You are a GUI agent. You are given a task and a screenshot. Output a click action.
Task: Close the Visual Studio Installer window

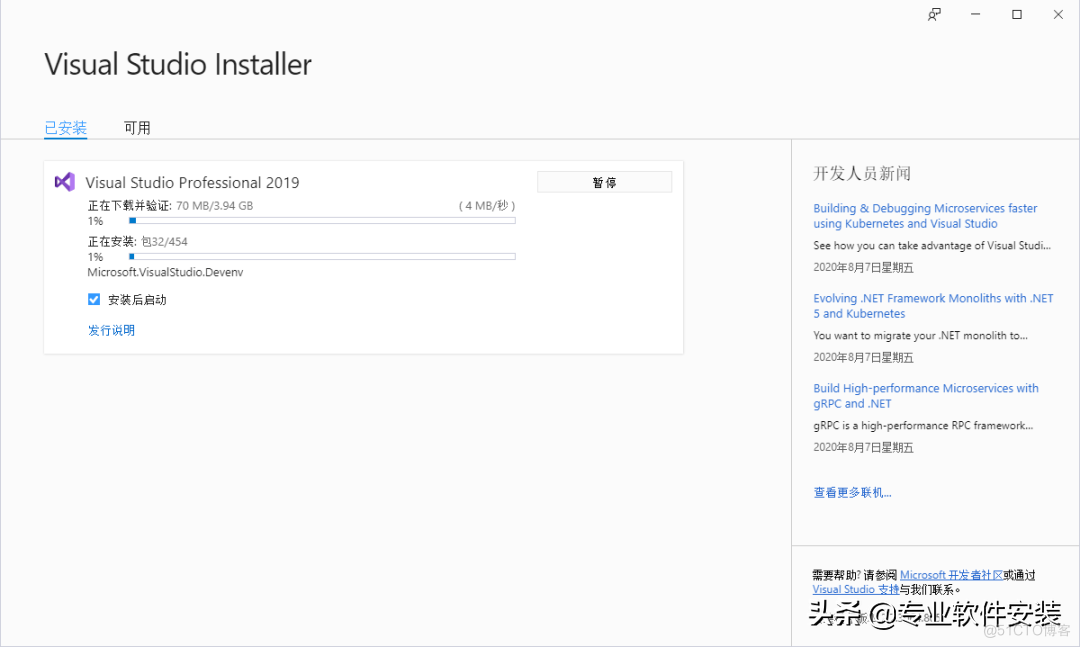pyautogui.click(x=1058, y=14)
